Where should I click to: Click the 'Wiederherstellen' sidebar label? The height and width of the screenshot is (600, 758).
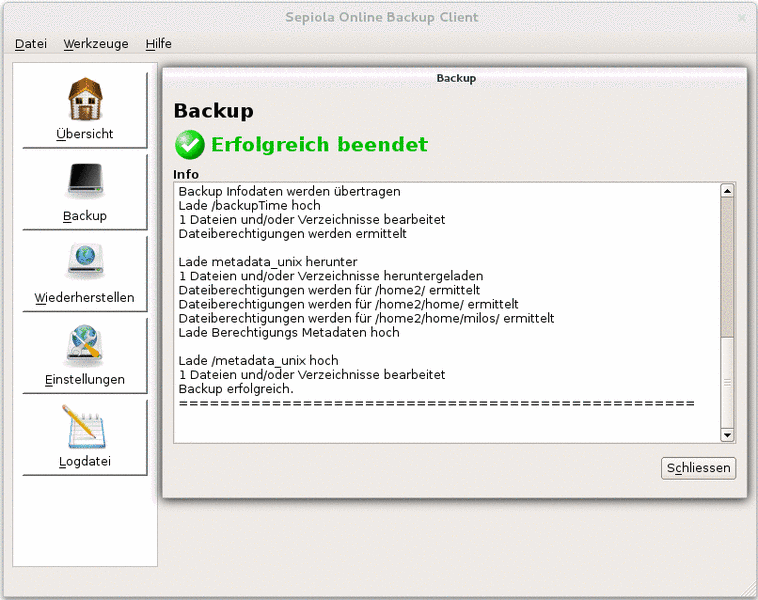(x=85, y=297)
